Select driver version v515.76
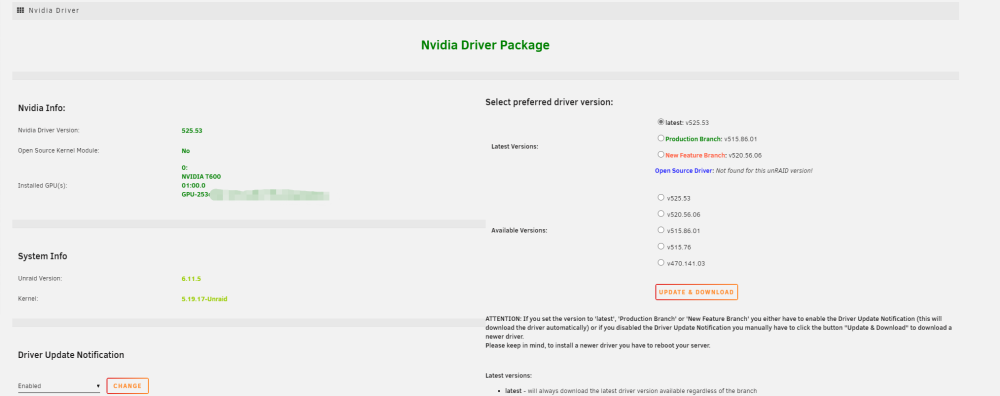This screenshot has width=1000, height=396. (x=661, y=246)
